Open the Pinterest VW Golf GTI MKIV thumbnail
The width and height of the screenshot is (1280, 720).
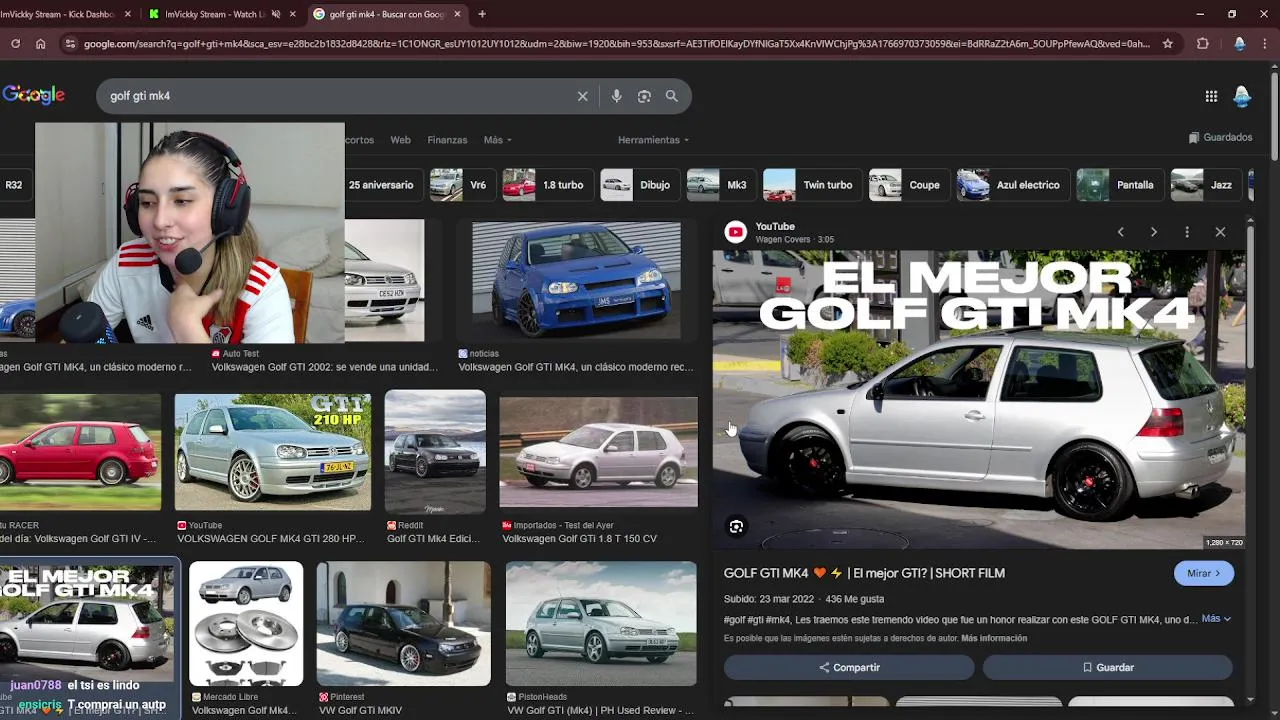pyautogui.click(x=403, y=624)
